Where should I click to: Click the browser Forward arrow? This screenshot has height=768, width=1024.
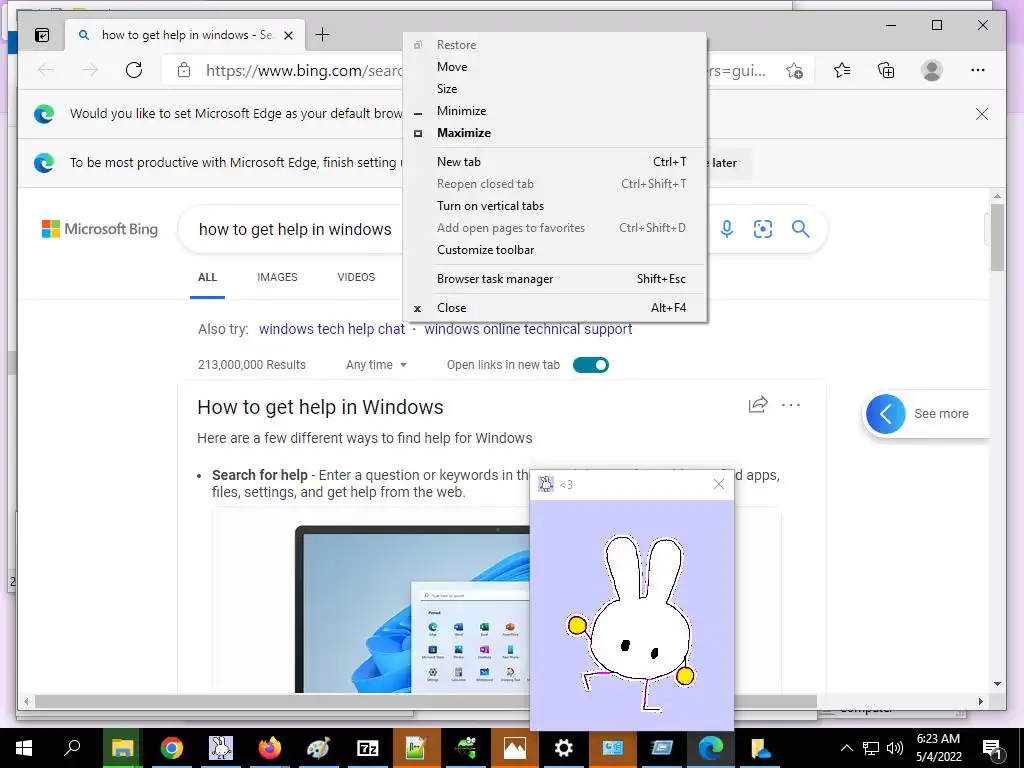(90, 70)
